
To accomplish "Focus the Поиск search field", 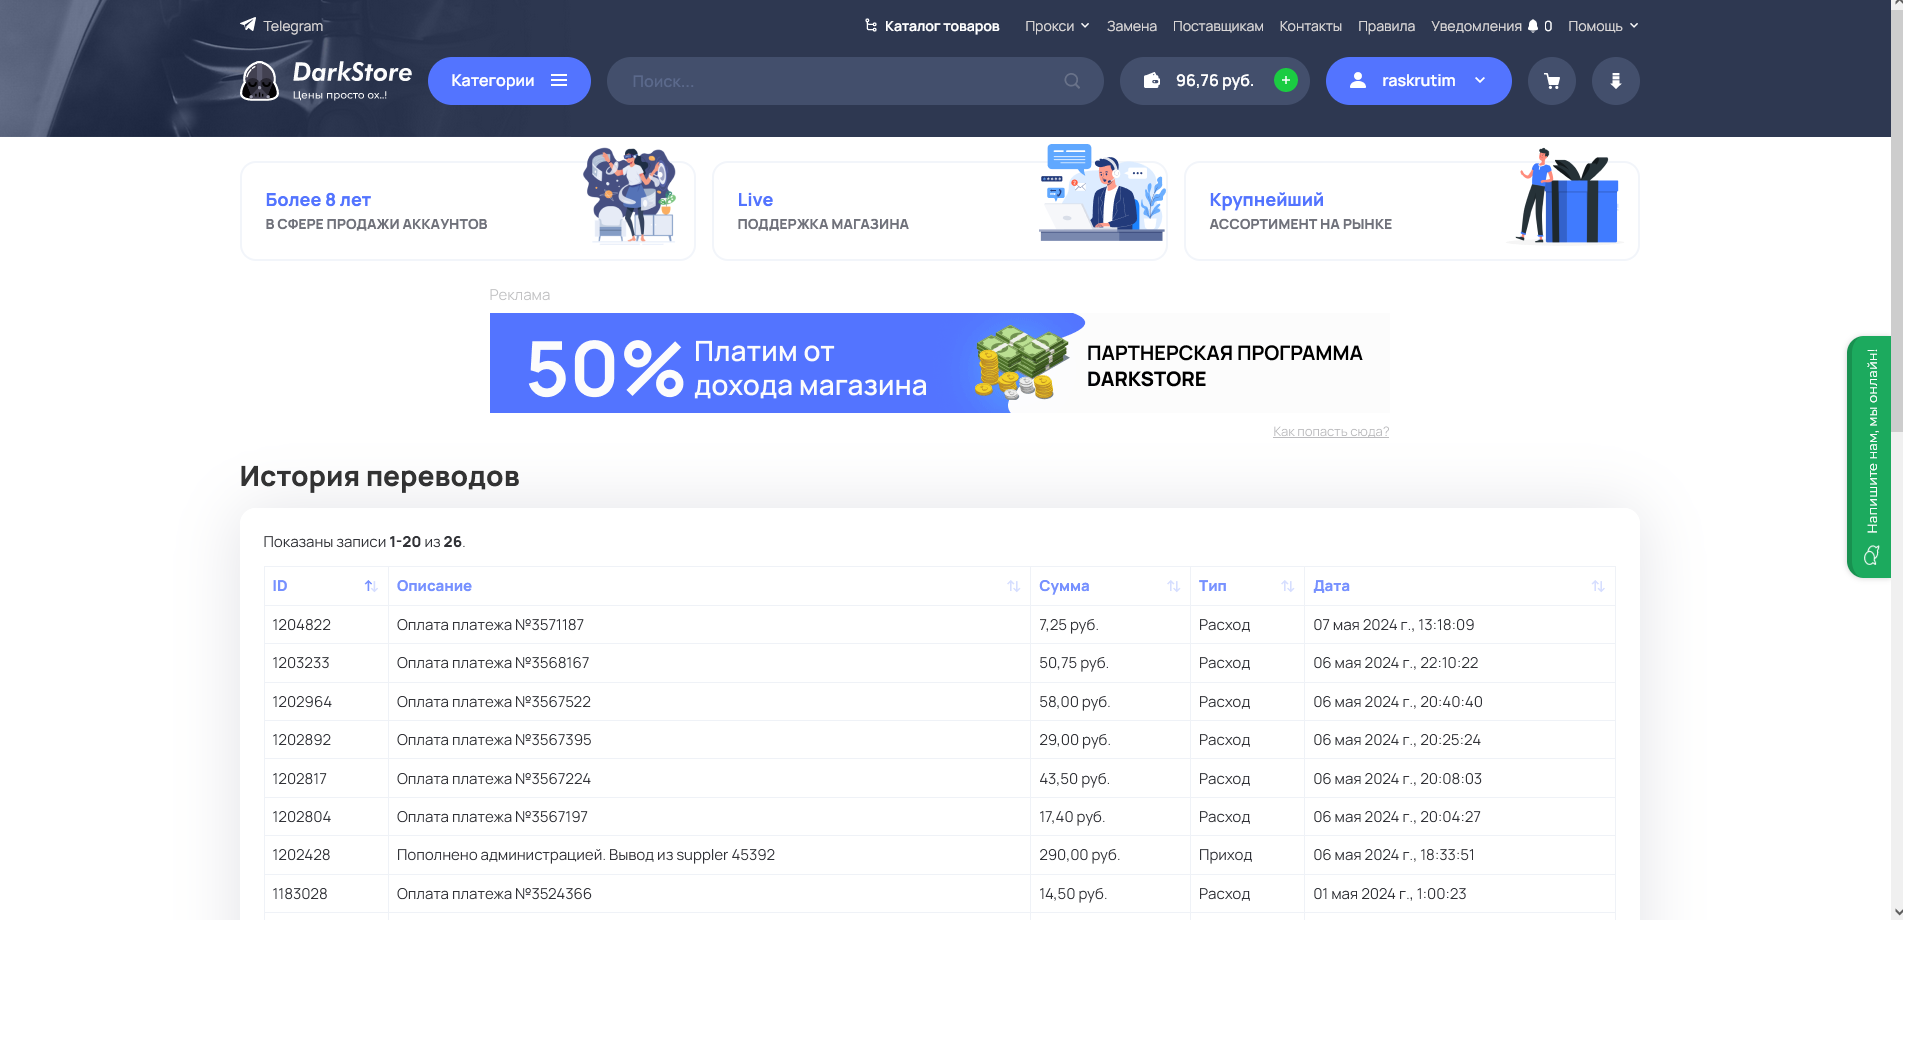I will 855,81.
